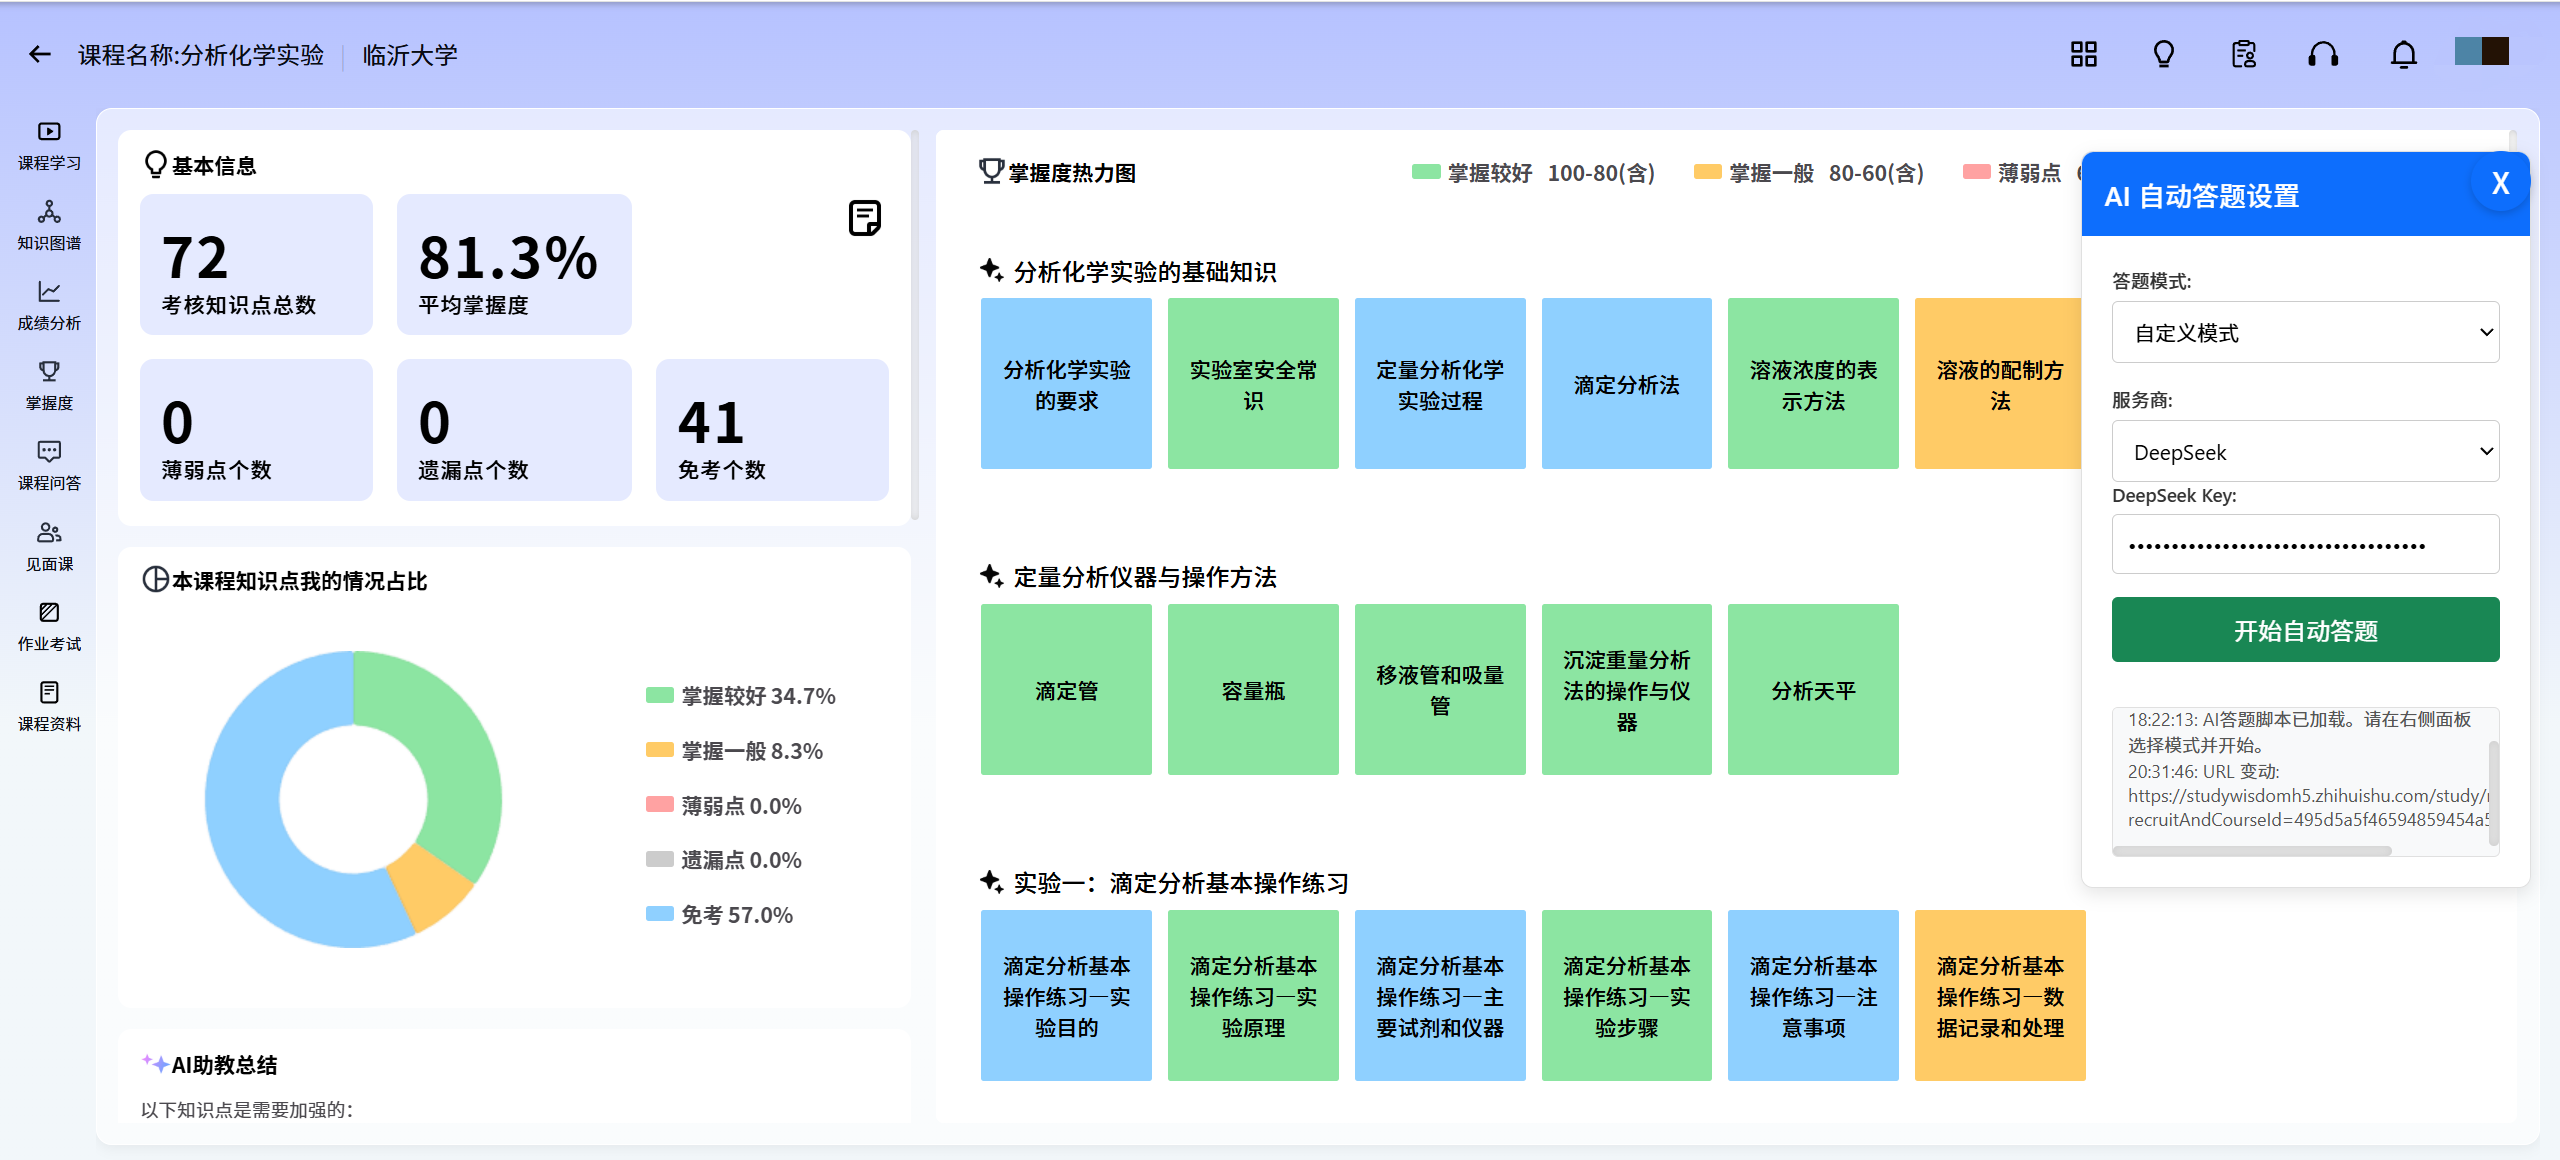
Task: Click the DeepSeek Key input field
Action: [2304, 545]
